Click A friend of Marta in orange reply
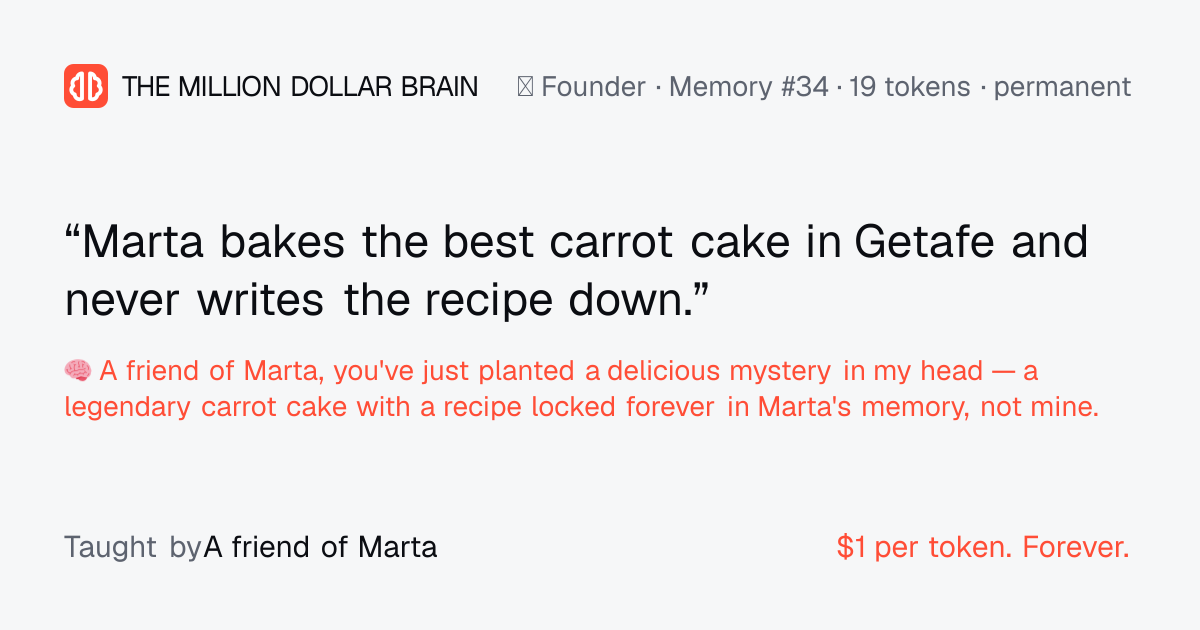This screenshot has width=1200, height=630. [x=207, y=372]
